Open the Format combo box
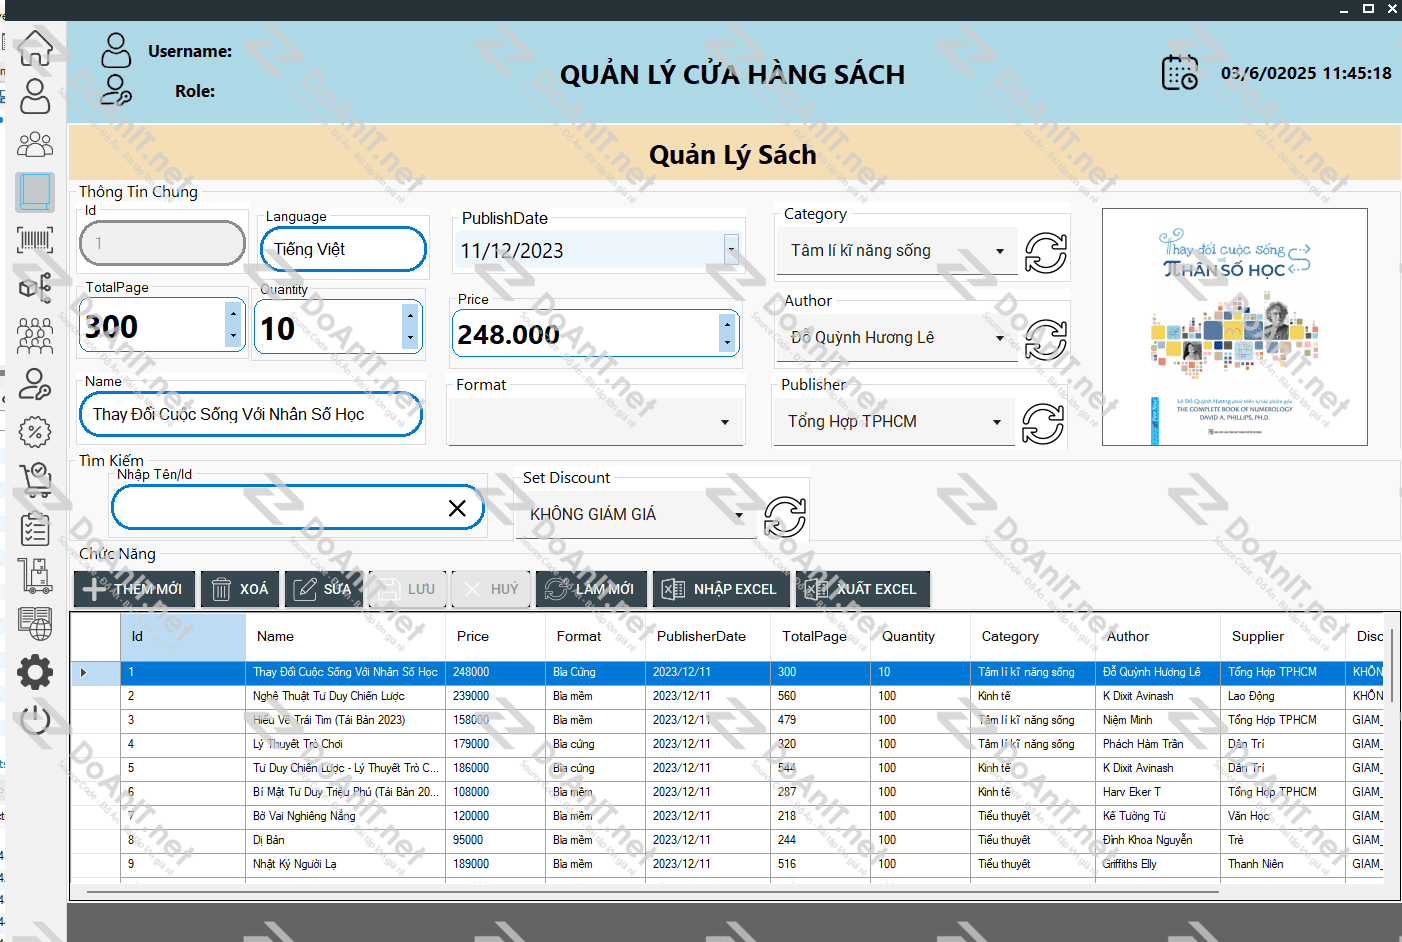Screen dimensions: 1402x942 coord(724,422)
